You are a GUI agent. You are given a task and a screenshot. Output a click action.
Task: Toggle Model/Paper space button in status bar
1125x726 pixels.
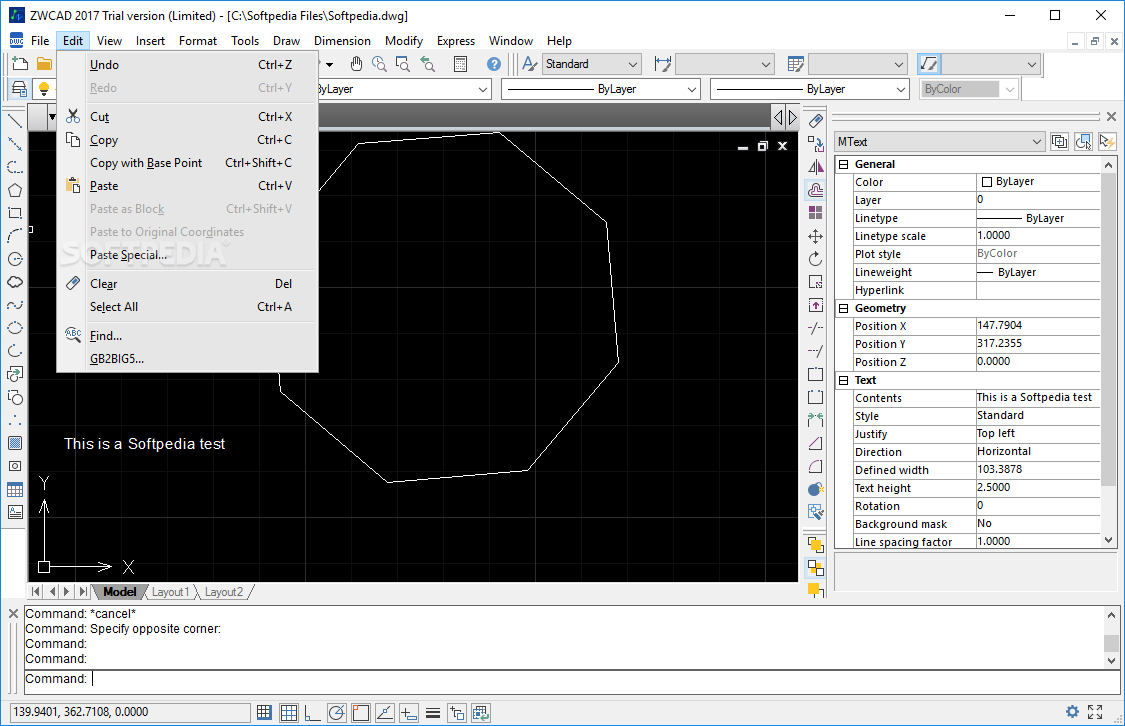481,712
